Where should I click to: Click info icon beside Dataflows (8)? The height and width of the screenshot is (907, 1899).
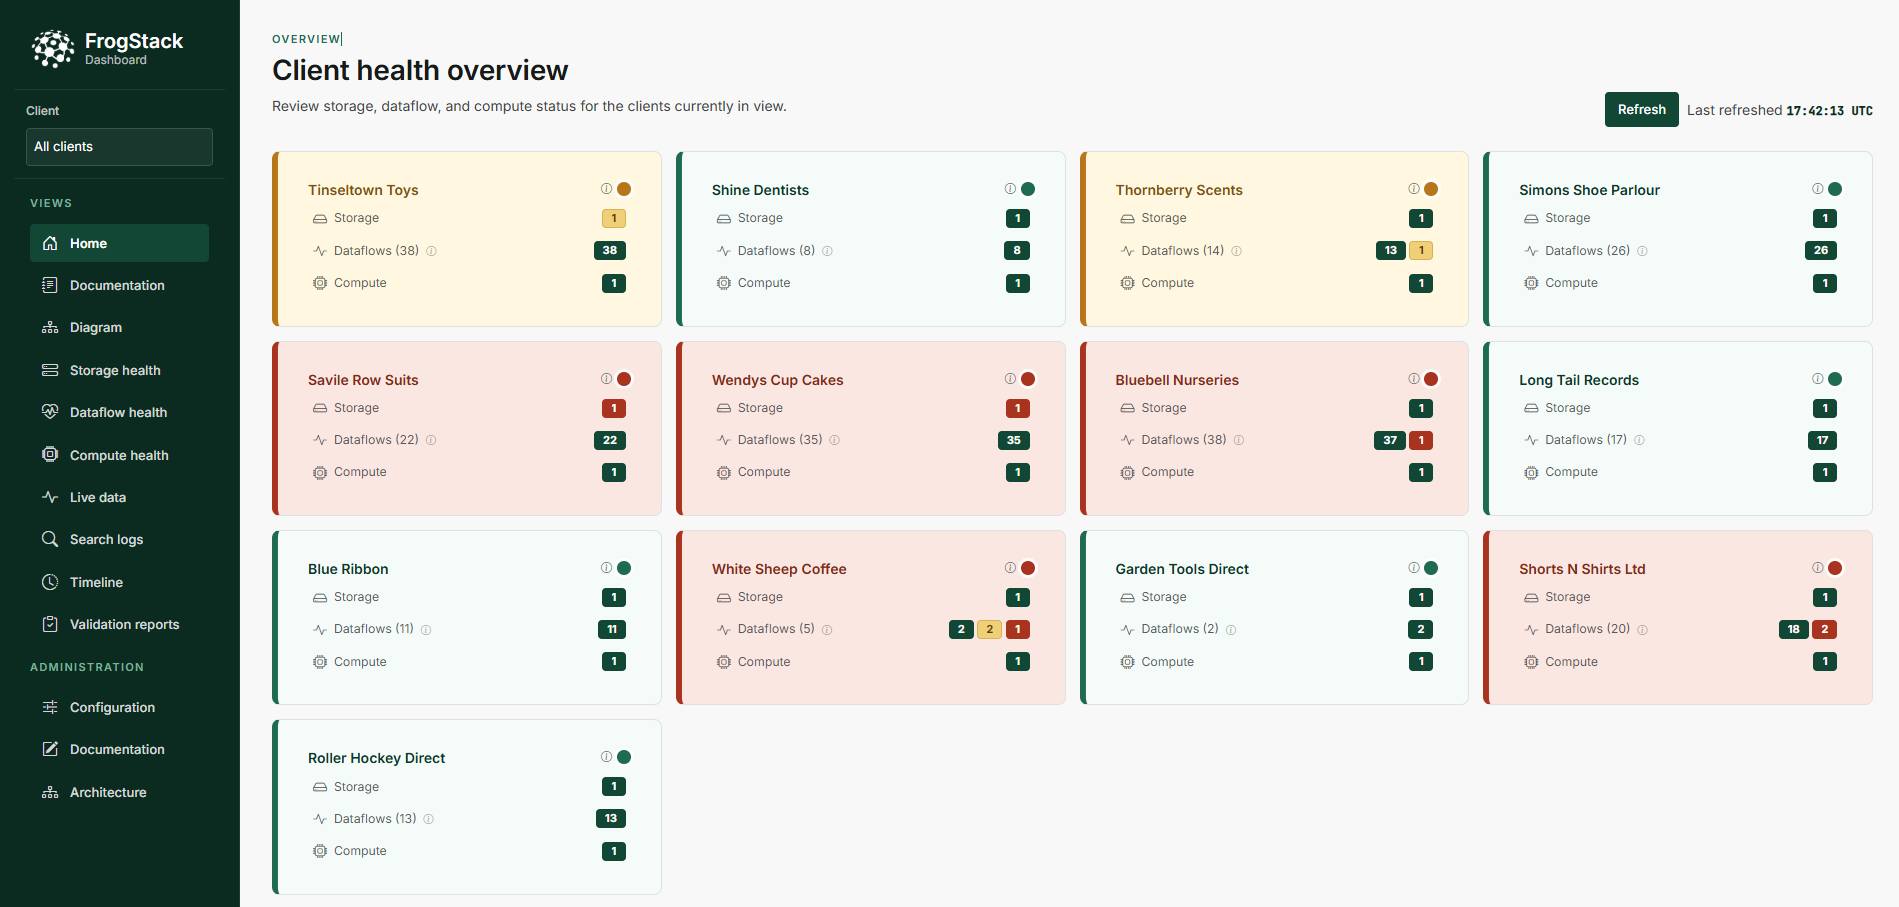pos(827,251)
